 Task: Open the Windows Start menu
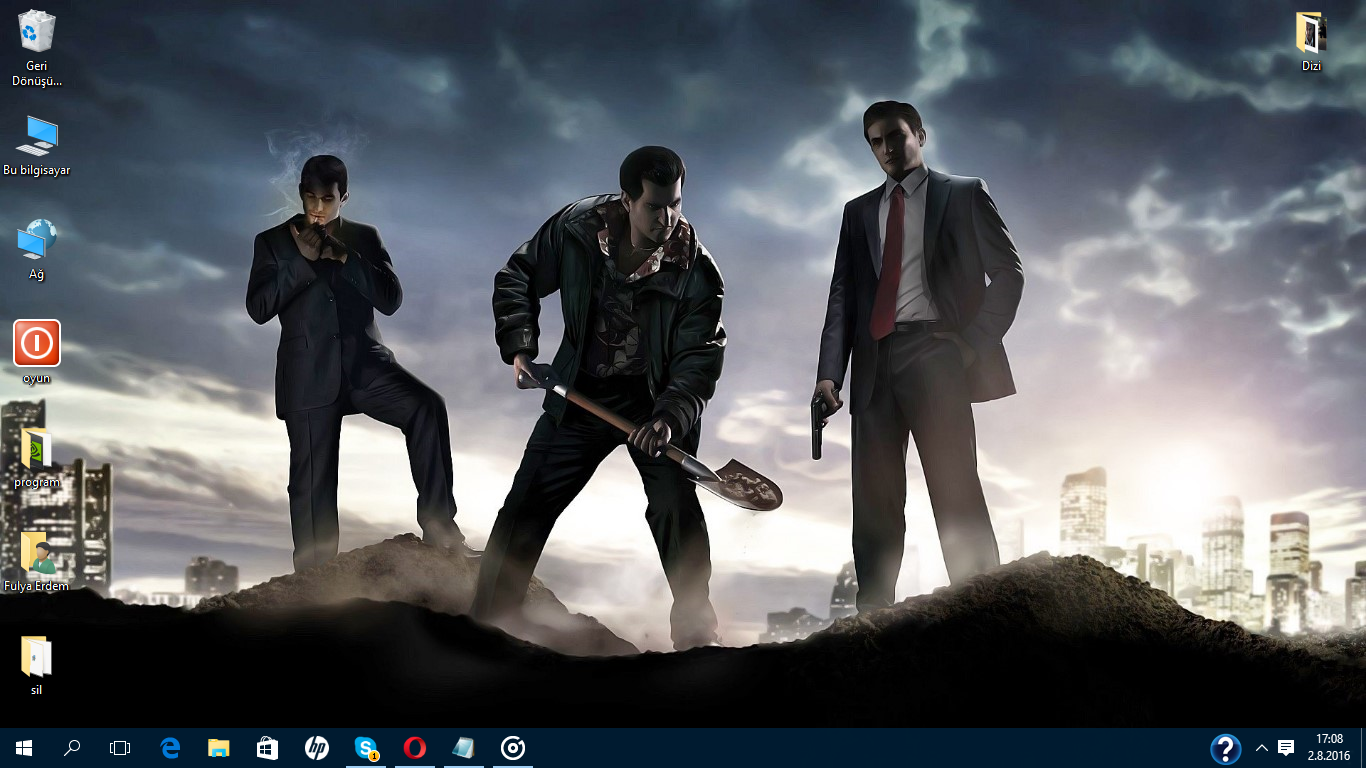point(24,748)
